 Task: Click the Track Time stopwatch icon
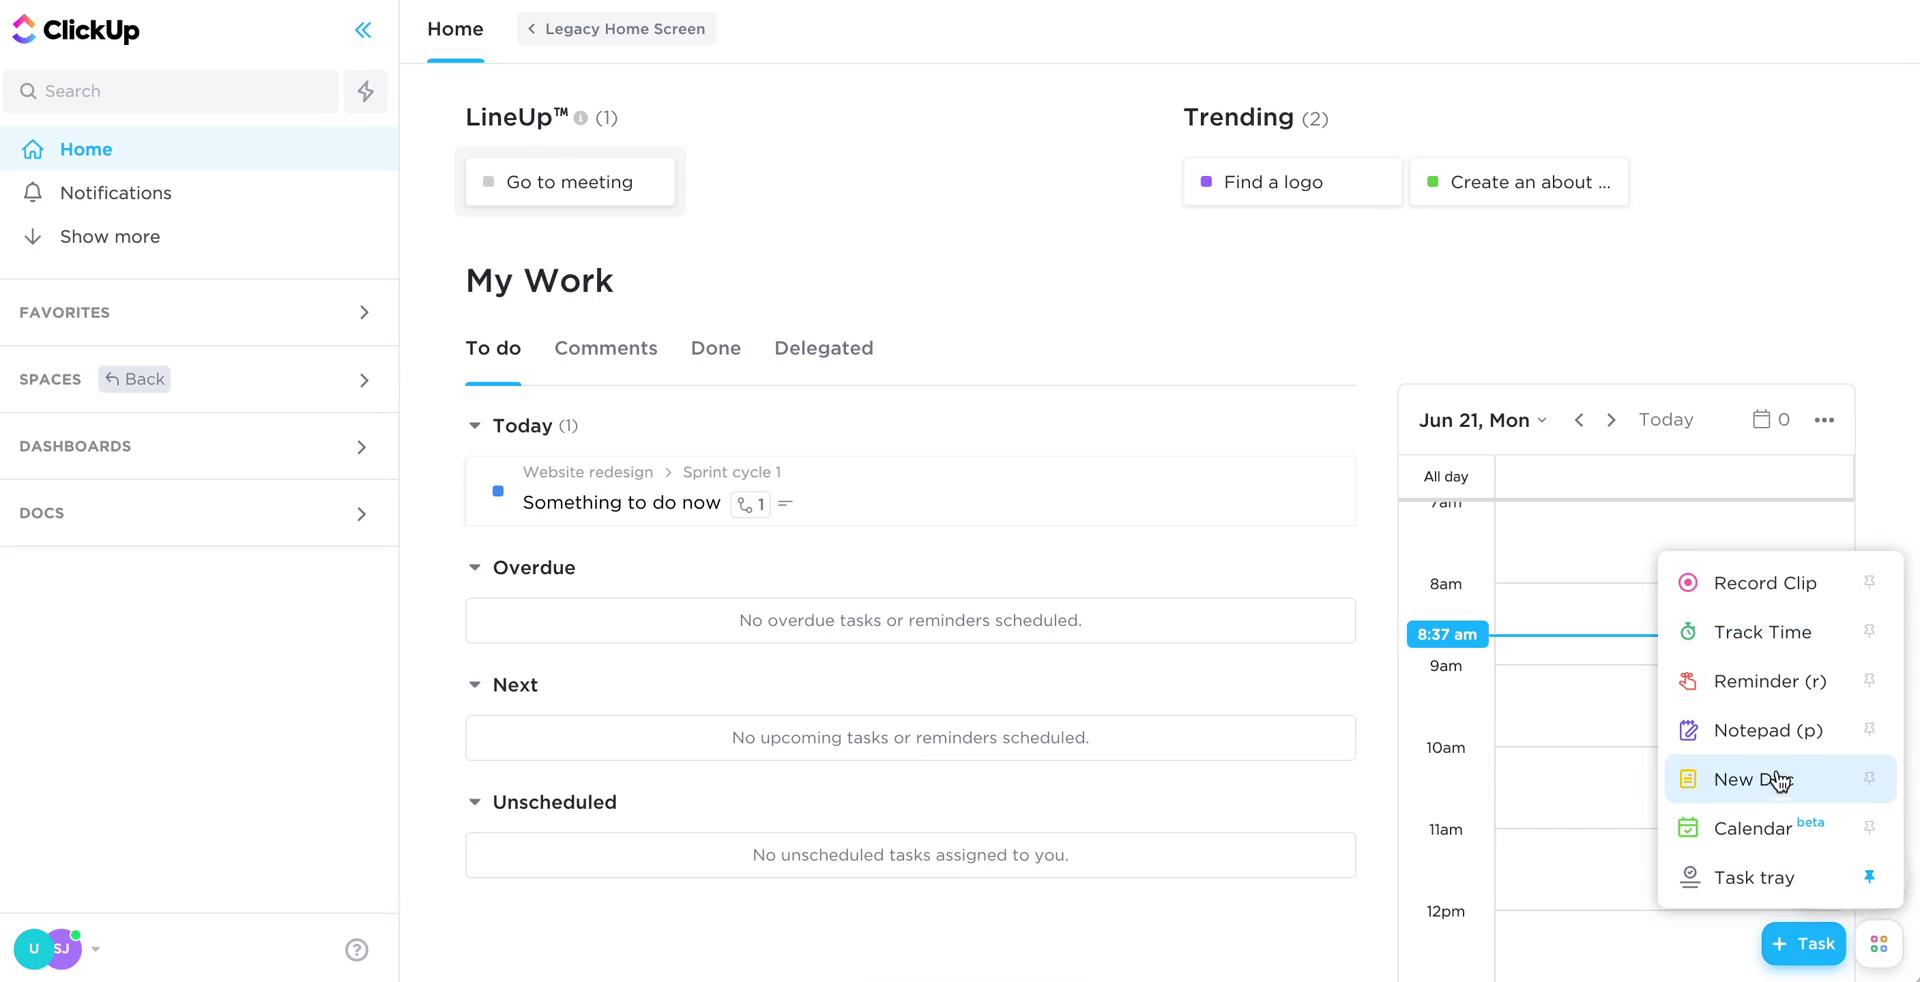pyautogui.click(x=1688, y=632)
